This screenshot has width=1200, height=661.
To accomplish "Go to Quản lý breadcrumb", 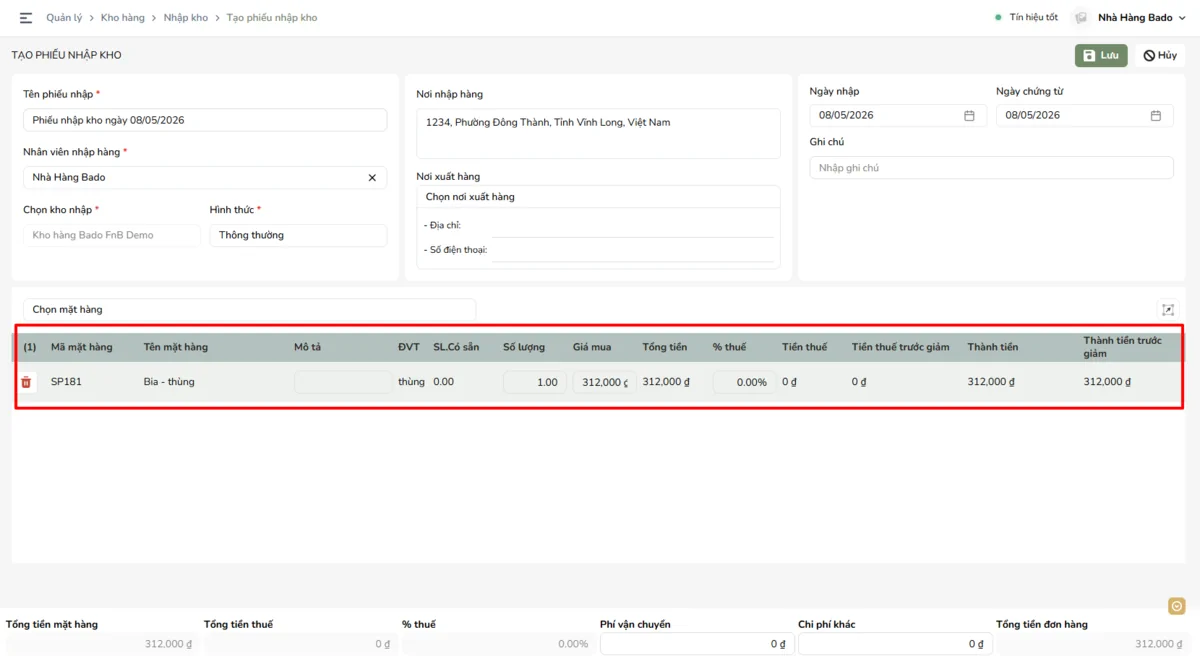I will (x=64, y=18).
